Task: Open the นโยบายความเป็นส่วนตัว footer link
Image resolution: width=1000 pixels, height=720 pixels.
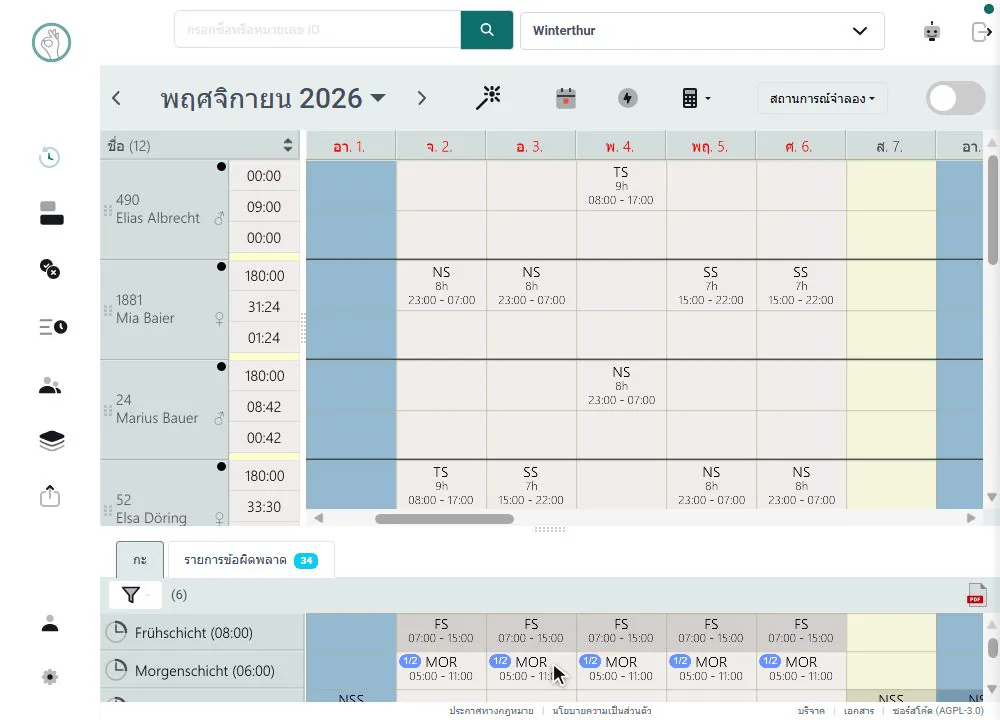Action: 601,710
